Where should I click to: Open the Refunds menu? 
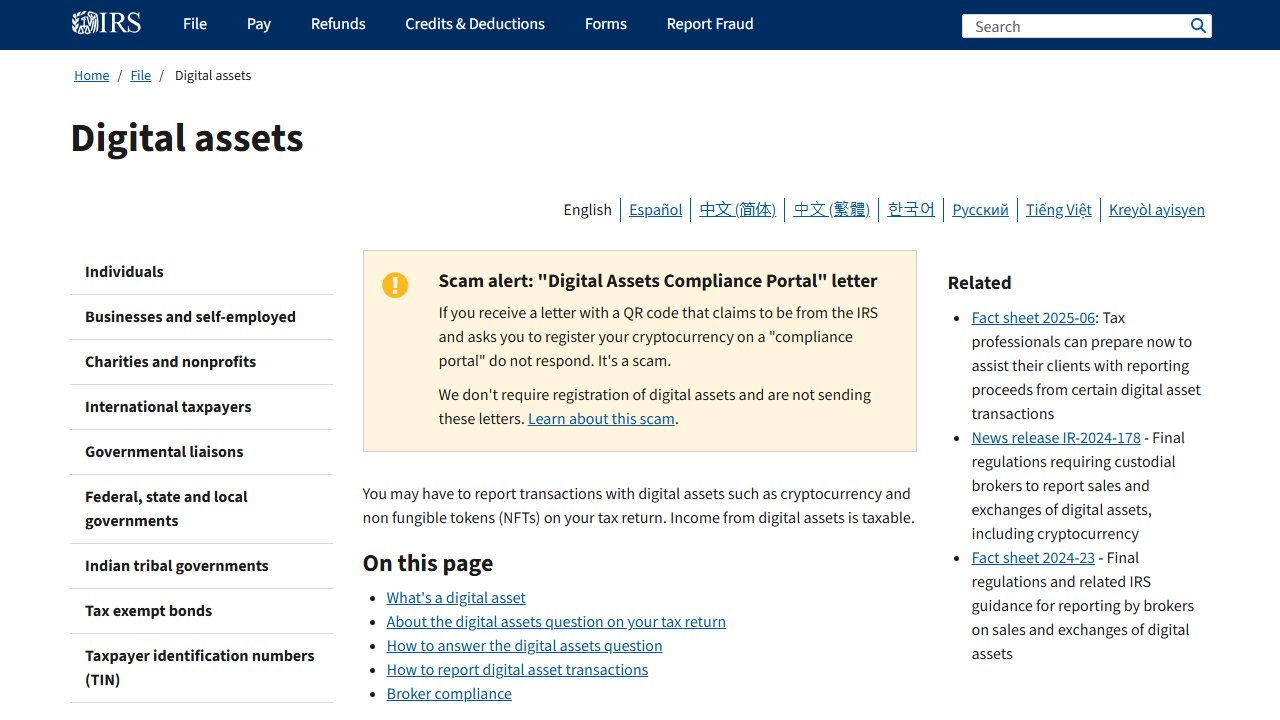338,24
